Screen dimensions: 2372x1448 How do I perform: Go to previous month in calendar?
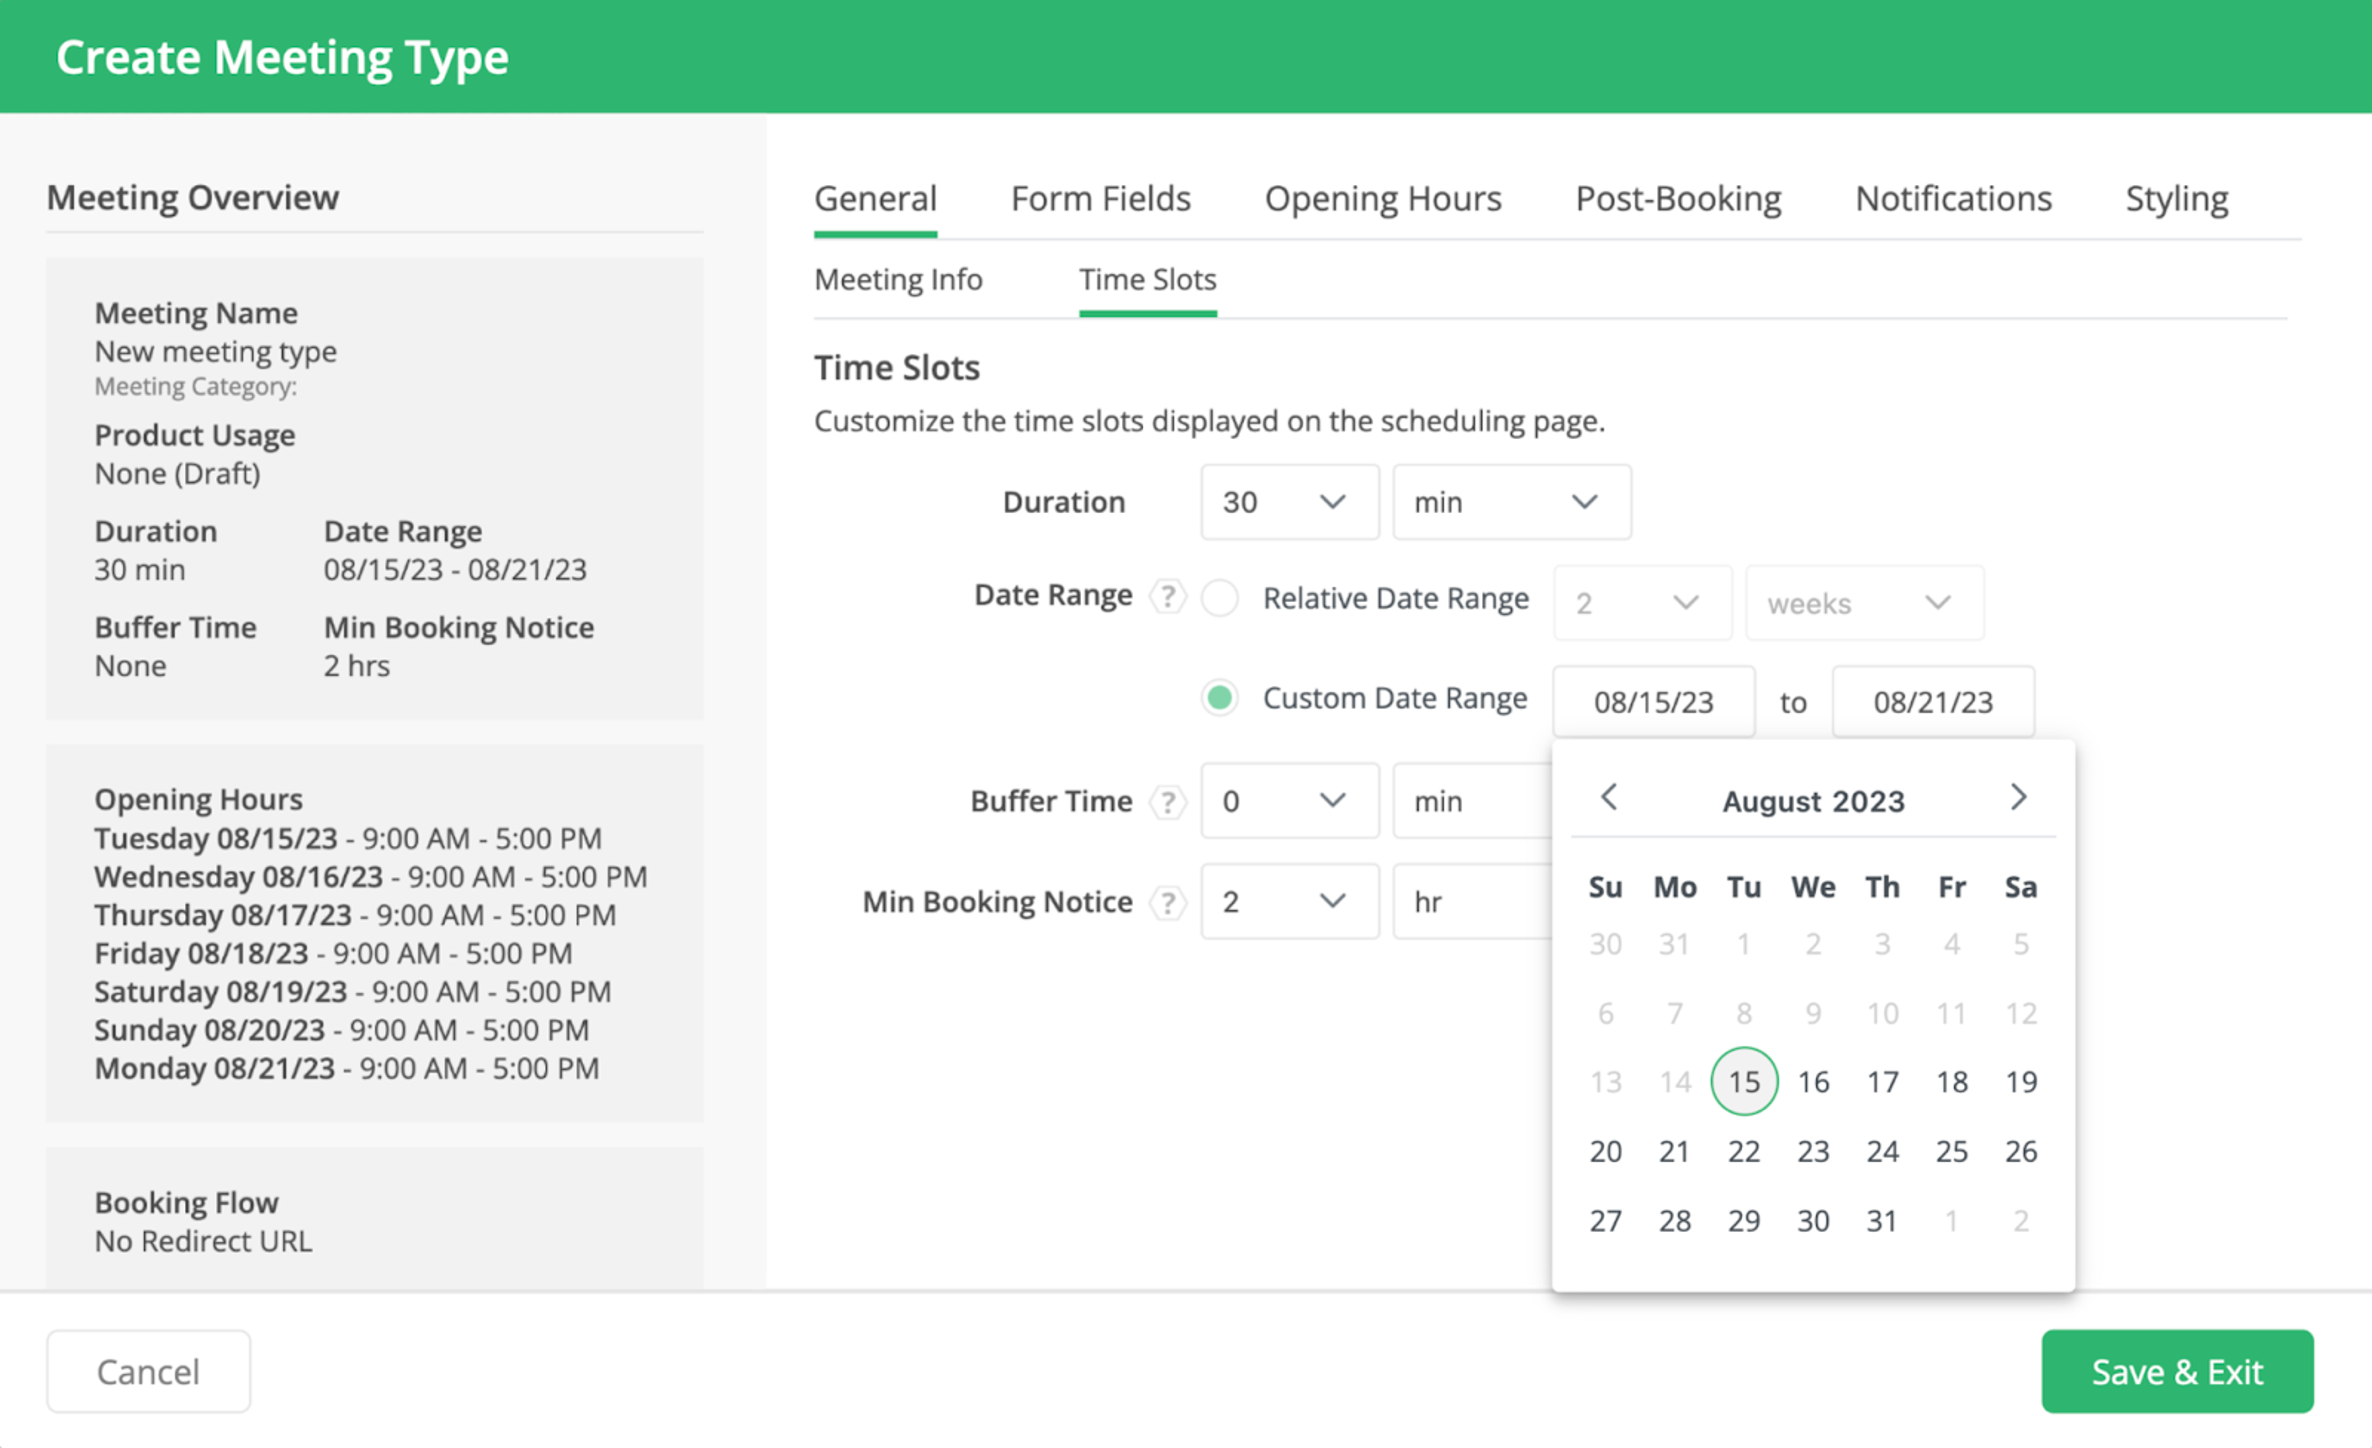1609,798
